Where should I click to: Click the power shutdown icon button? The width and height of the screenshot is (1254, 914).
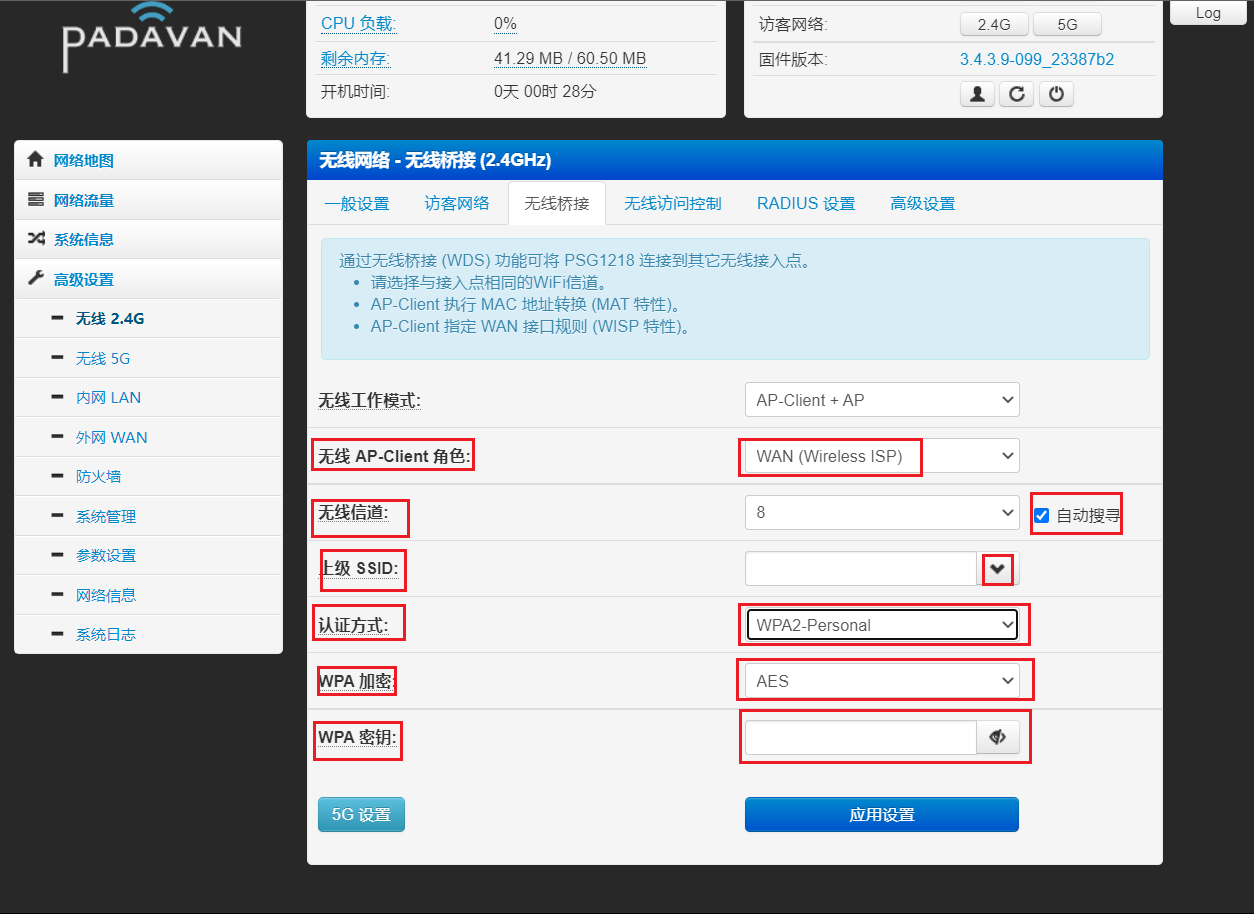(1056, 94)
